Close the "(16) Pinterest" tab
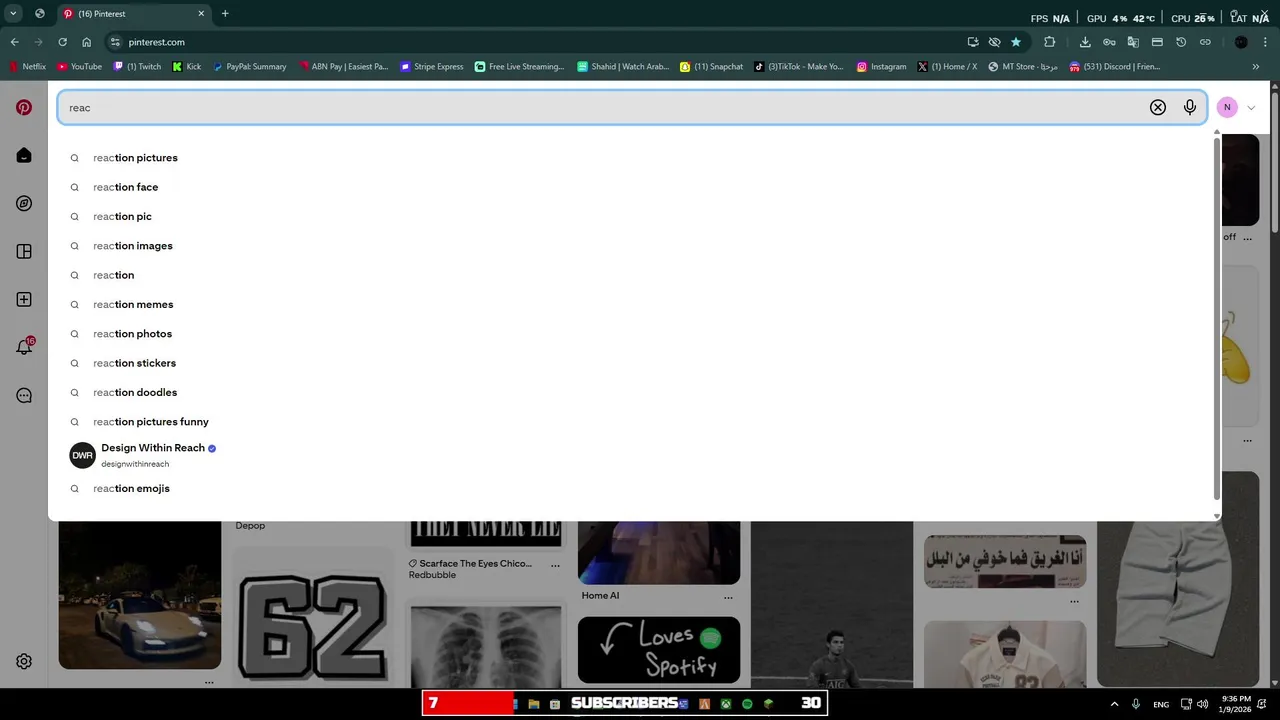Viewport: 1280px width, 720px height. (201, 14)
